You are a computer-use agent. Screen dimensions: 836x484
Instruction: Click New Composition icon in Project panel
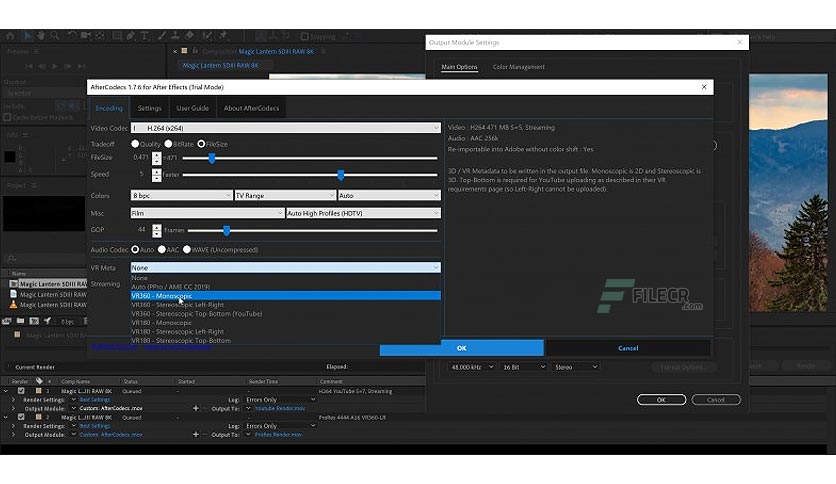click(34, 321)
